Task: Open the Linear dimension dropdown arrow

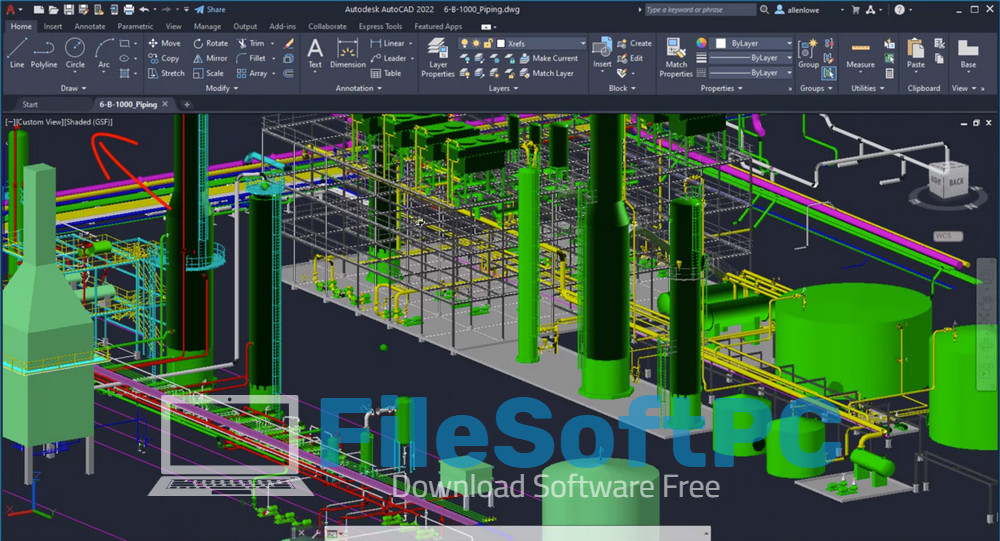Action: pyautogui.click(x=410, y=43)
